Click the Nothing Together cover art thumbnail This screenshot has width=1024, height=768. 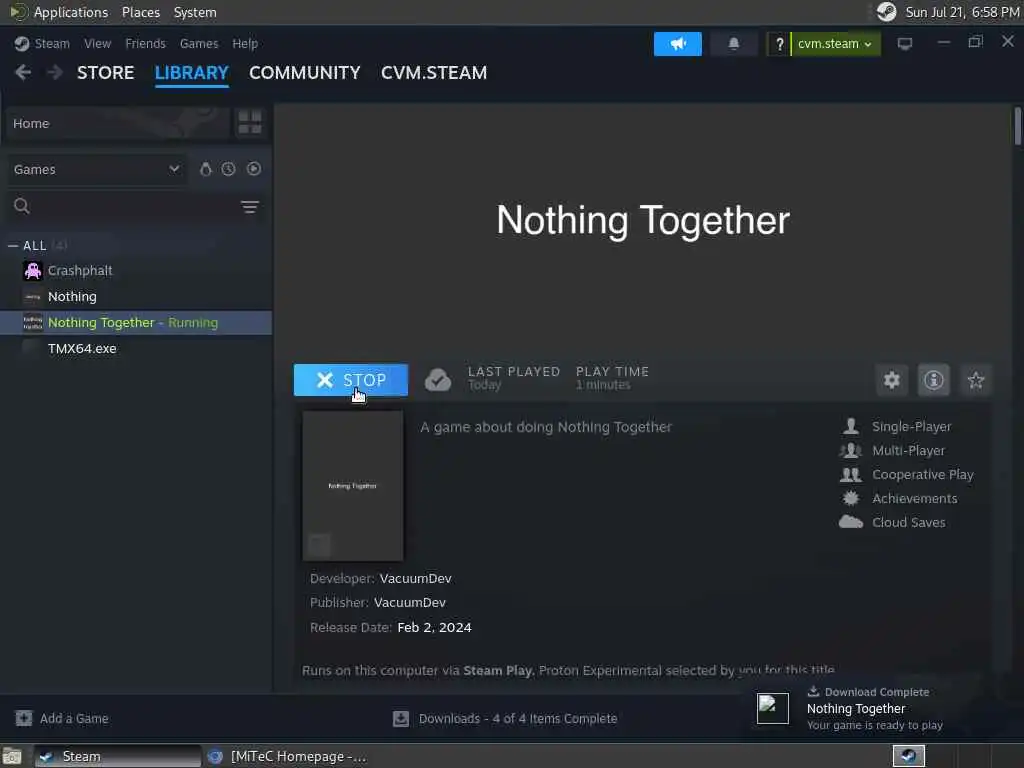click(353, 486)
